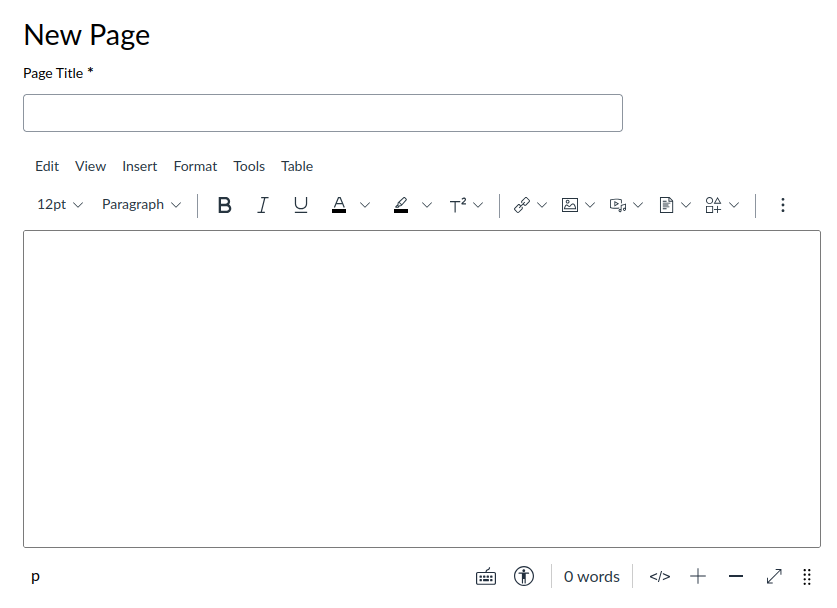This screenshot has height=608, width=837.
Task: Underline the selected text
Action: point(300,205)
